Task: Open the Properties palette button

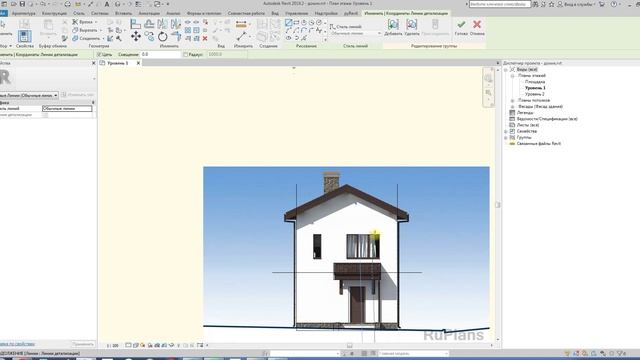Action: (24, 36)
